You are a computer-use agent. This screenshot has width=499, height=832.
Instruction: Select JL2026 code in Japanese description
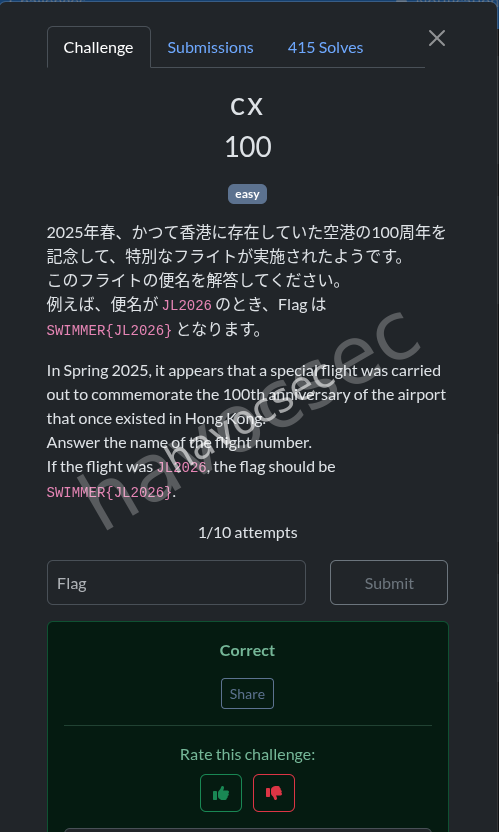(187, 306)
